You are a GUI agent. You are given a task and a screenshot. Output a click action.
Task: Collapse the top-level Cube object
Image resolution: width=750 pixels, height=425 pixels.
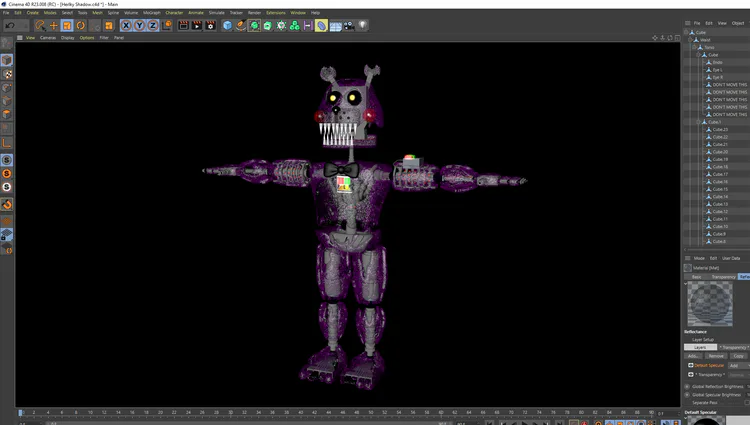coord(686,33)
